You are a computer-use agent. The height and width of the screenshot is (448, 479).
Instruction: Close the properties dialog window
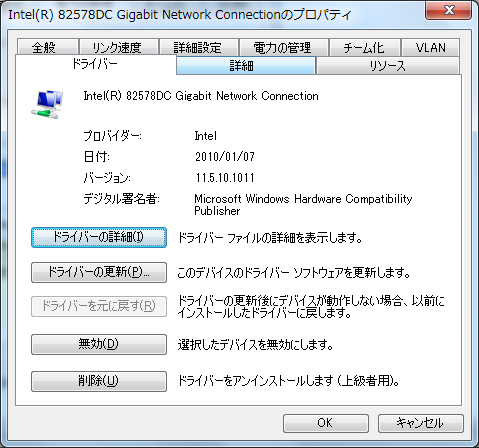449,10
